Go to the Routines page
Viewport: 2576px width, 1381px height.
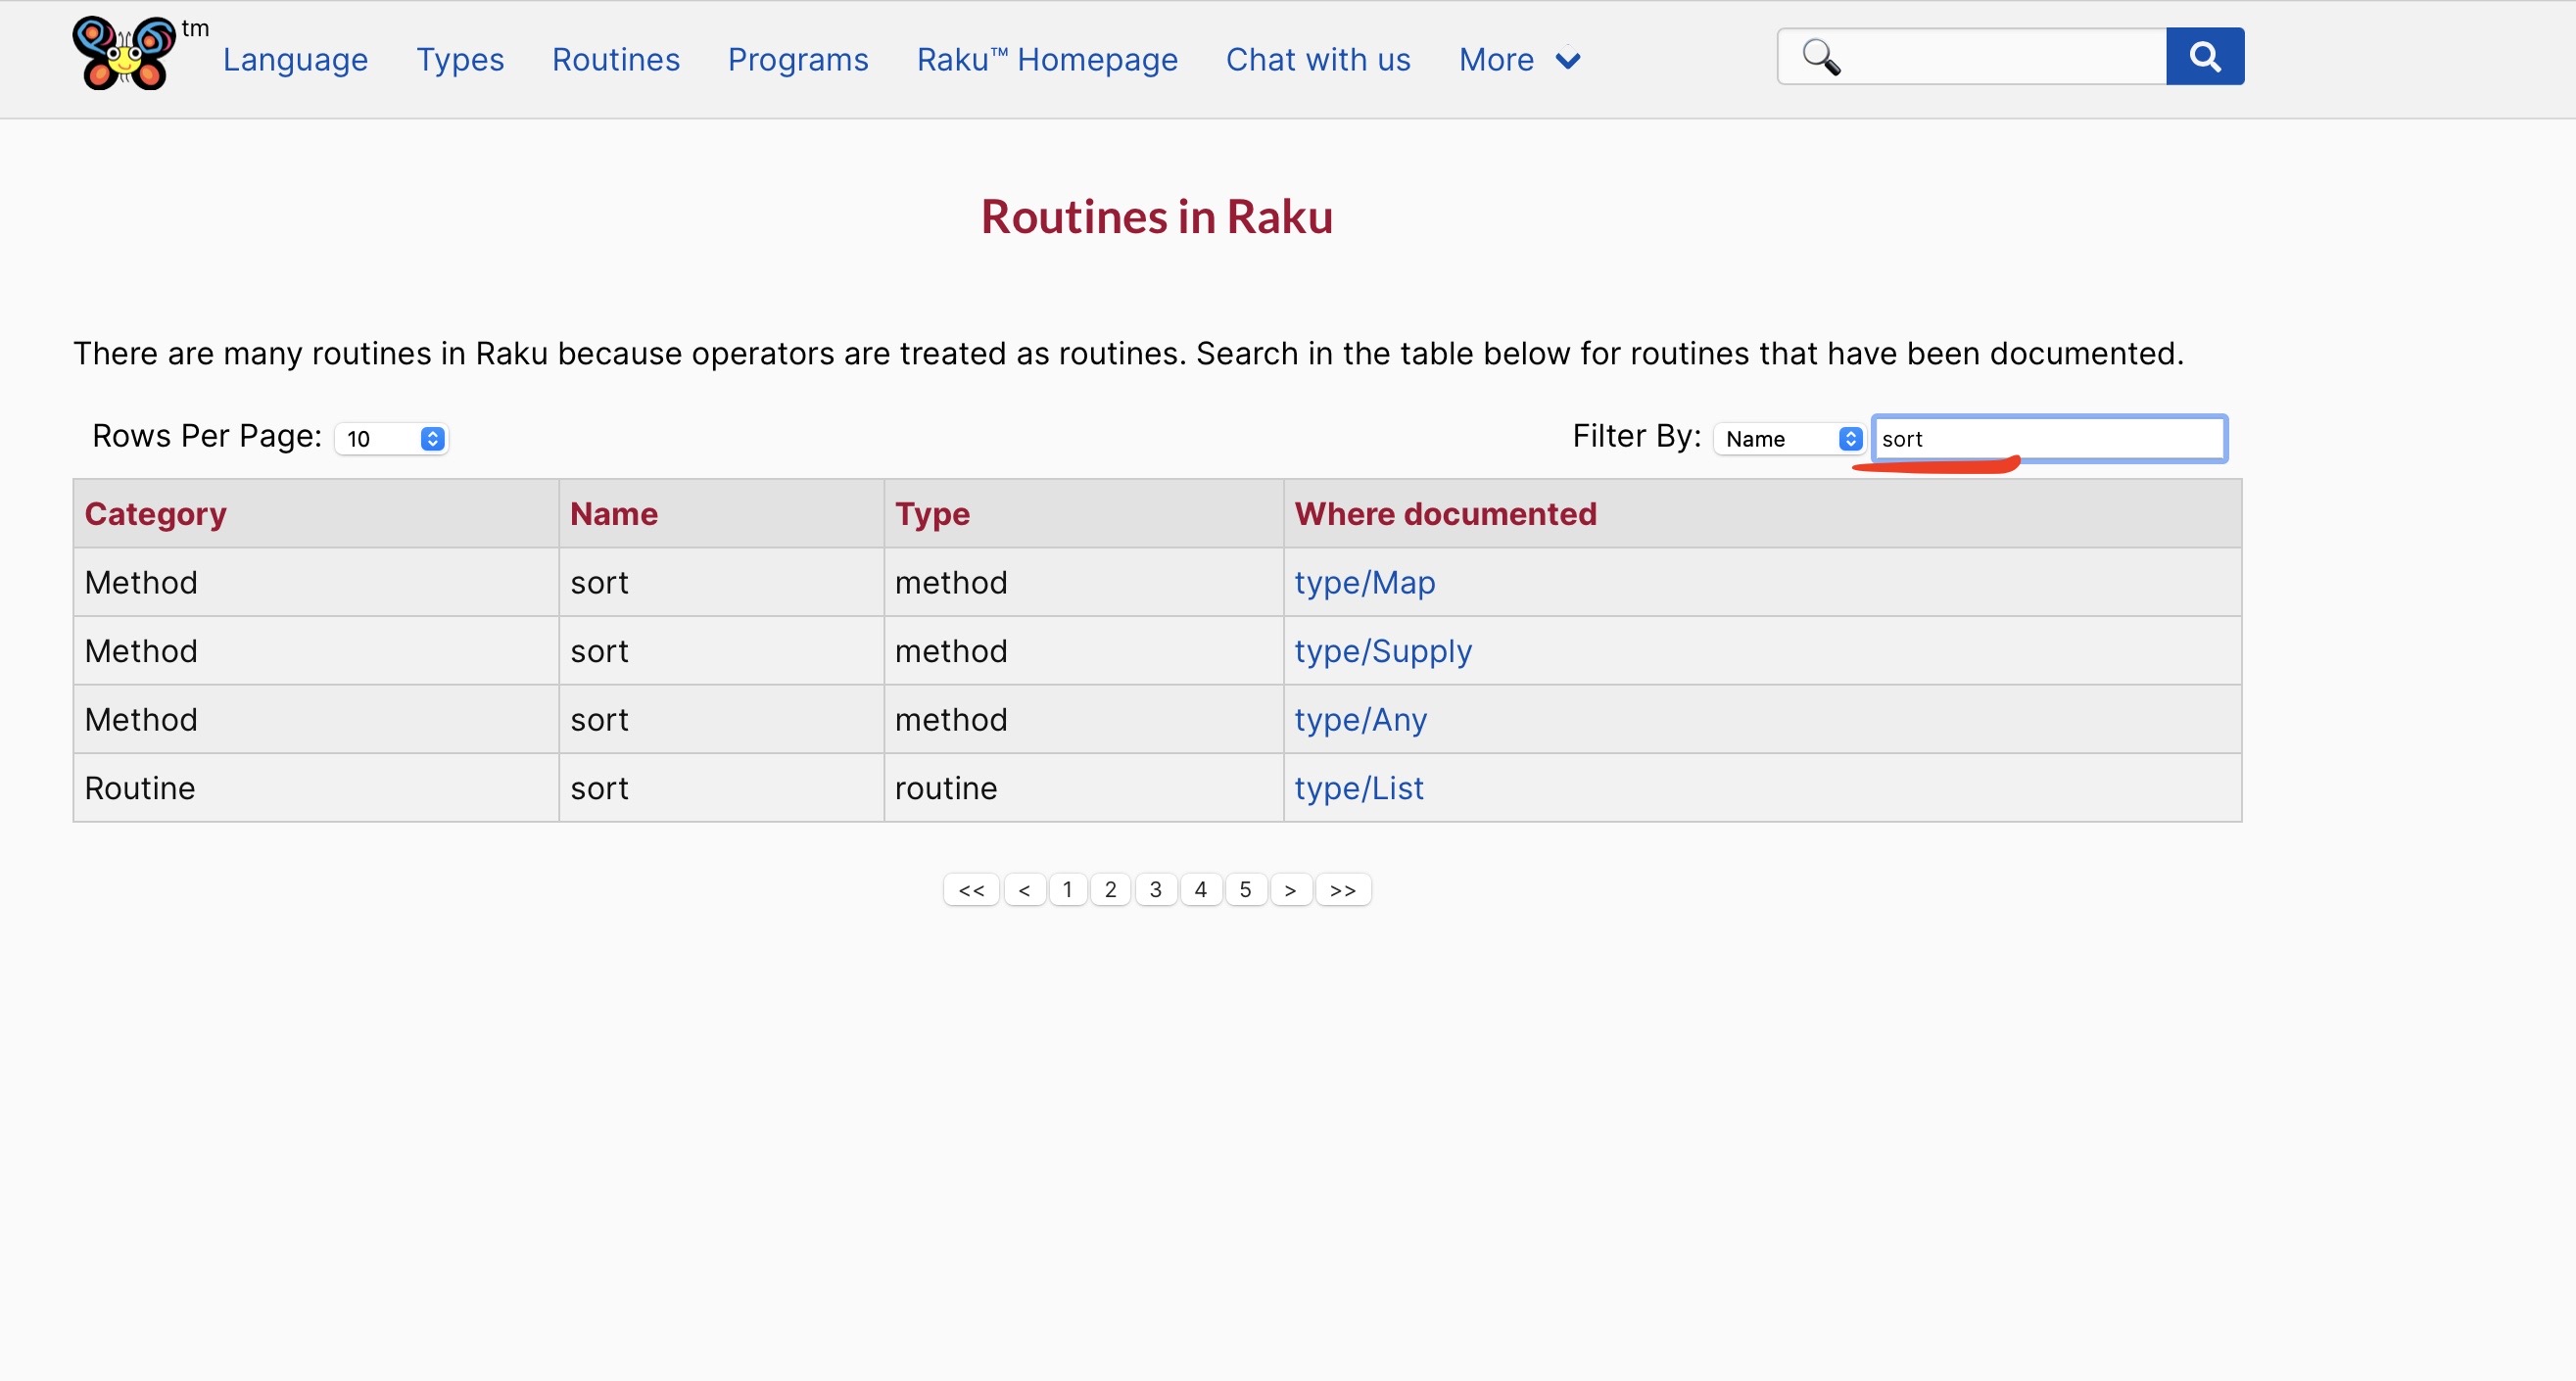[x=616, y=60]
